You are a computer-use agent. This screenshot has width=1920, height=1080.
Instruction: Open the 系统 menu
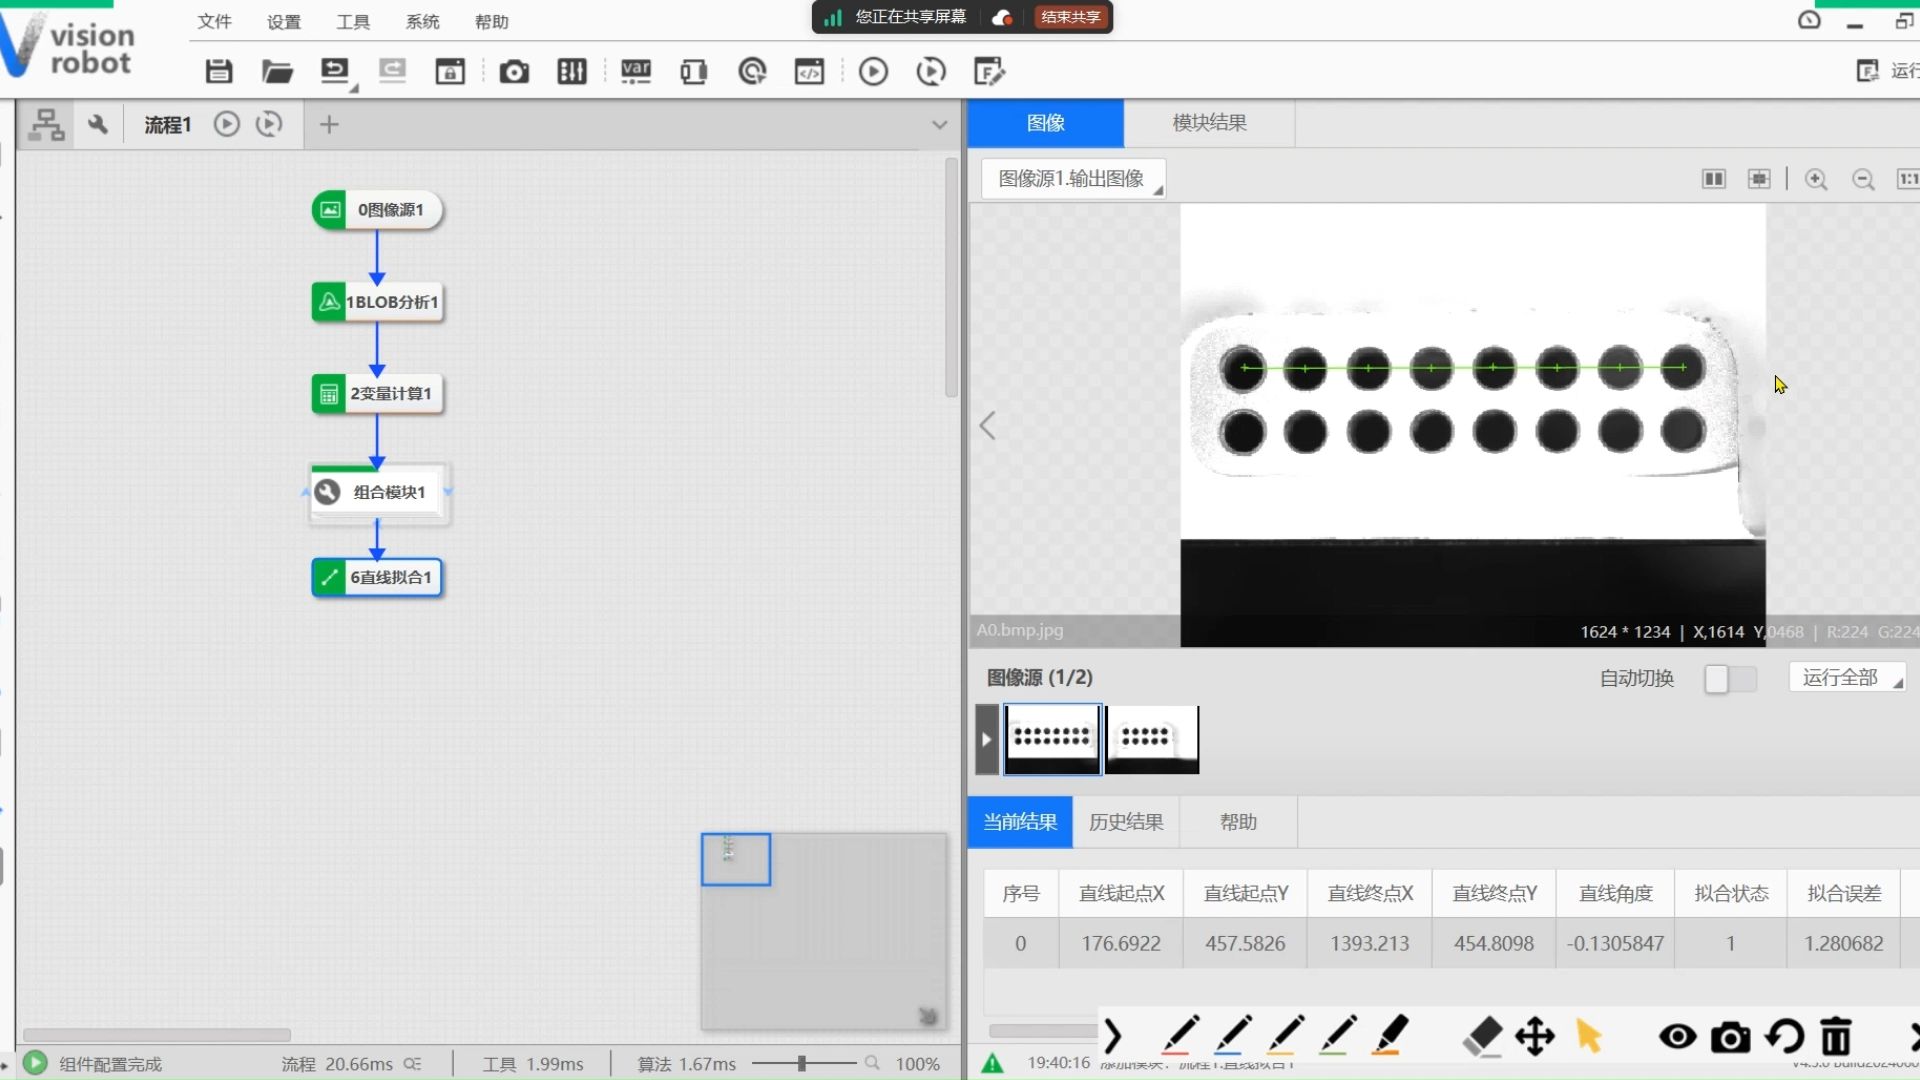[x=422, y=21]
